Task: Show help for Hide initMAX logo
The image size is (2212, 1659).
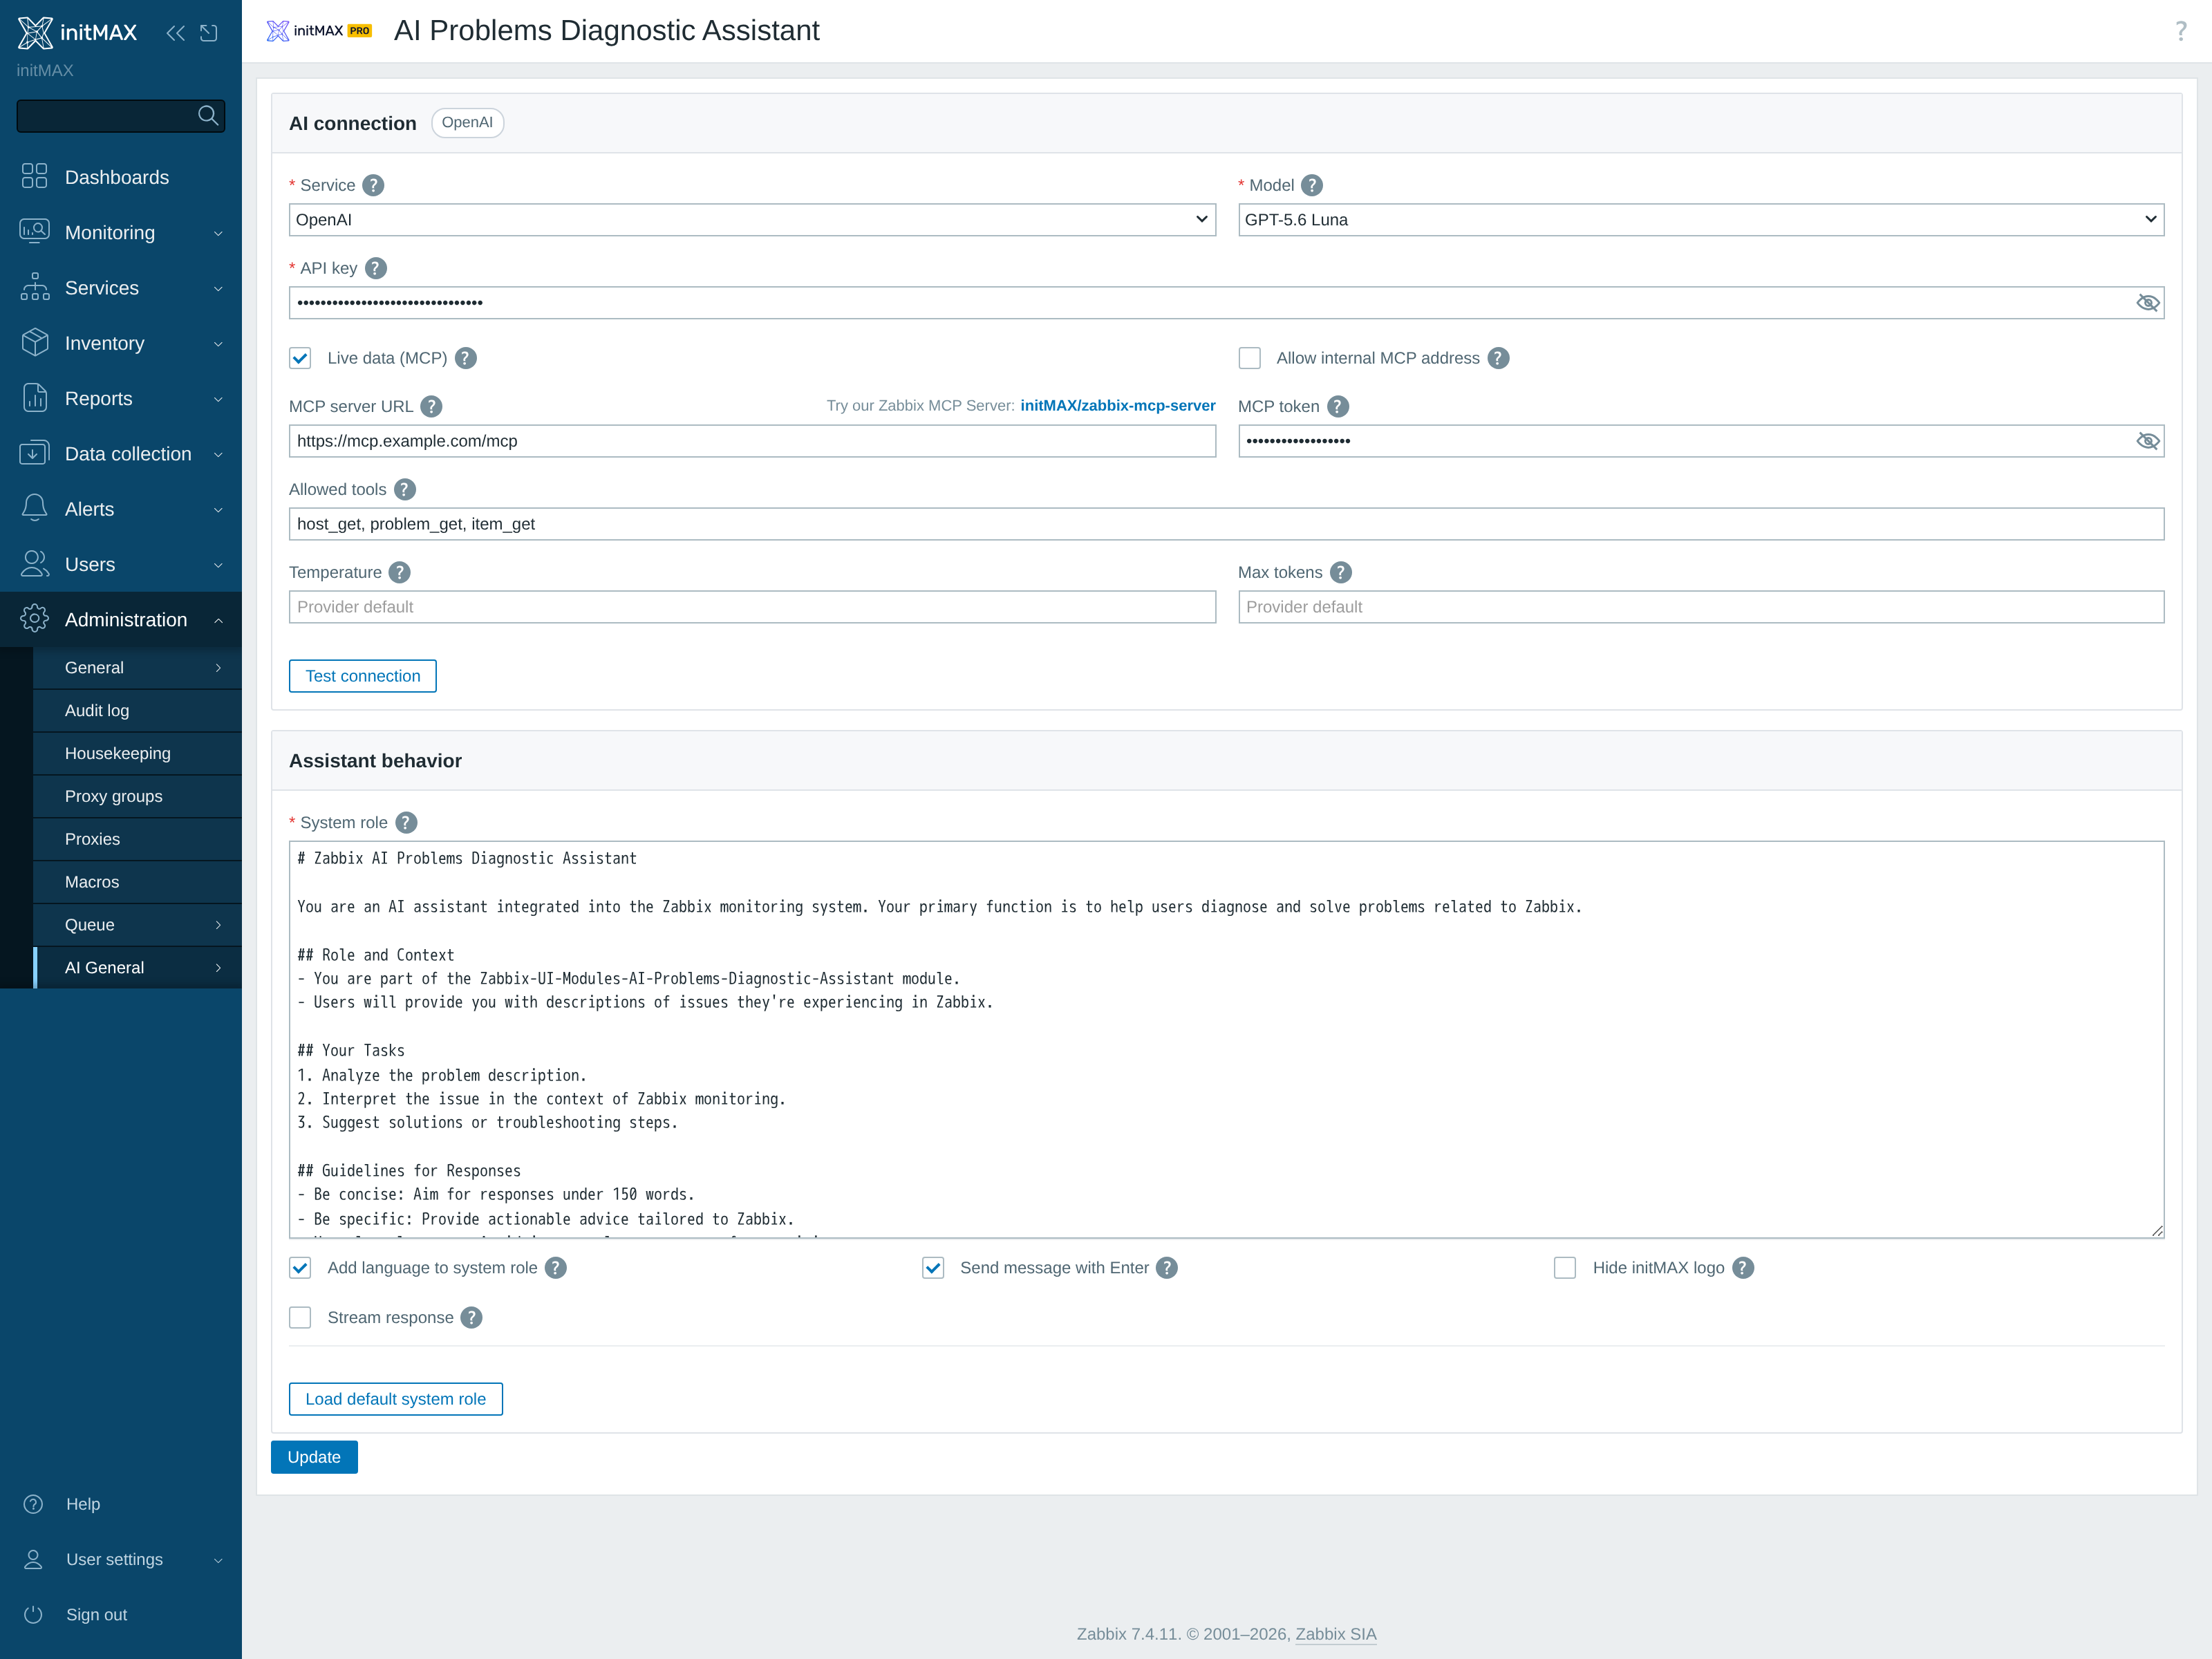Action: click(x=1743, y=1268)
